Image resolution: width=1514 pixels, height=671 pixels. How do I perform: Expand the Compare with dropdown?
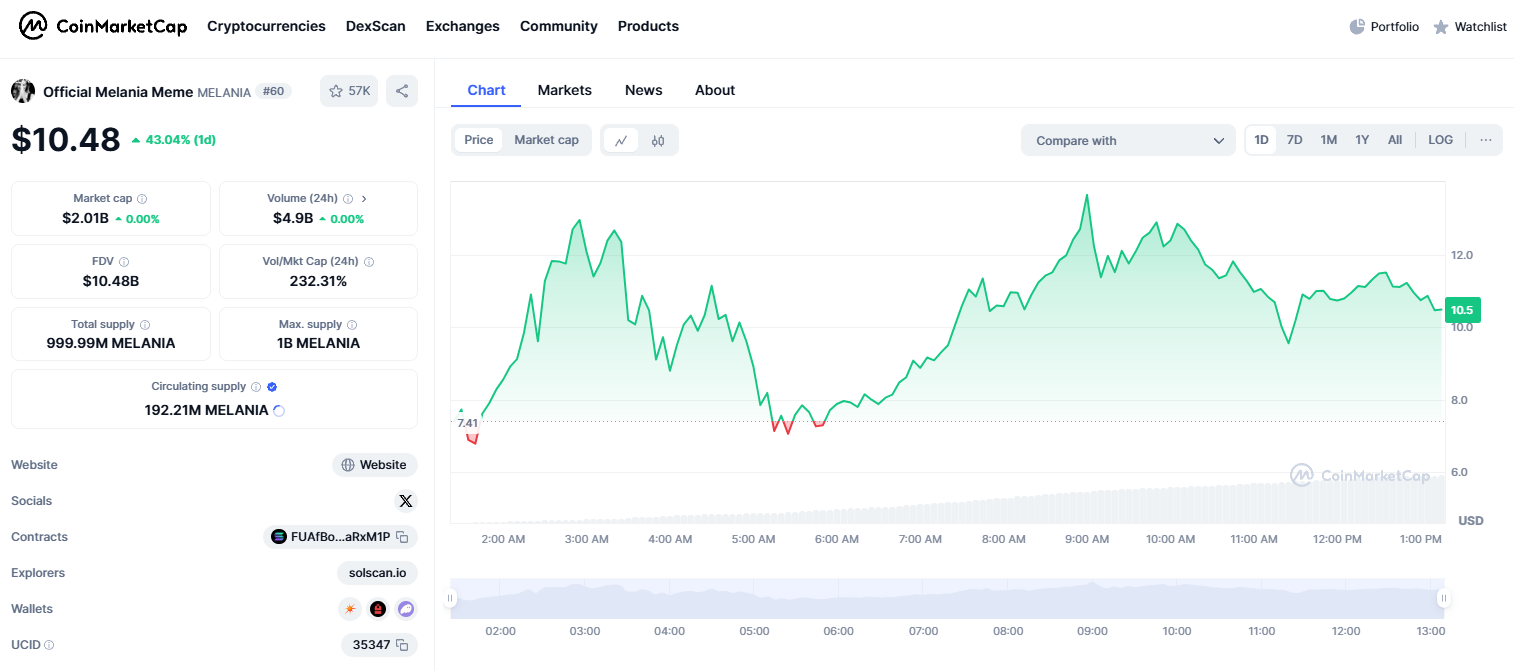tap(1129, 141)
